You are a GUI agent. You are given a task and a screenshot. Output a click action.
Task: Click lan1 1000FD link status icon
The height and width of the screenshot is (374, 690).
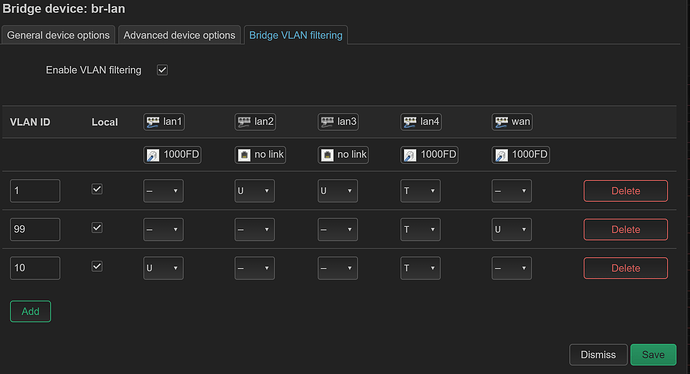[153, 155]
